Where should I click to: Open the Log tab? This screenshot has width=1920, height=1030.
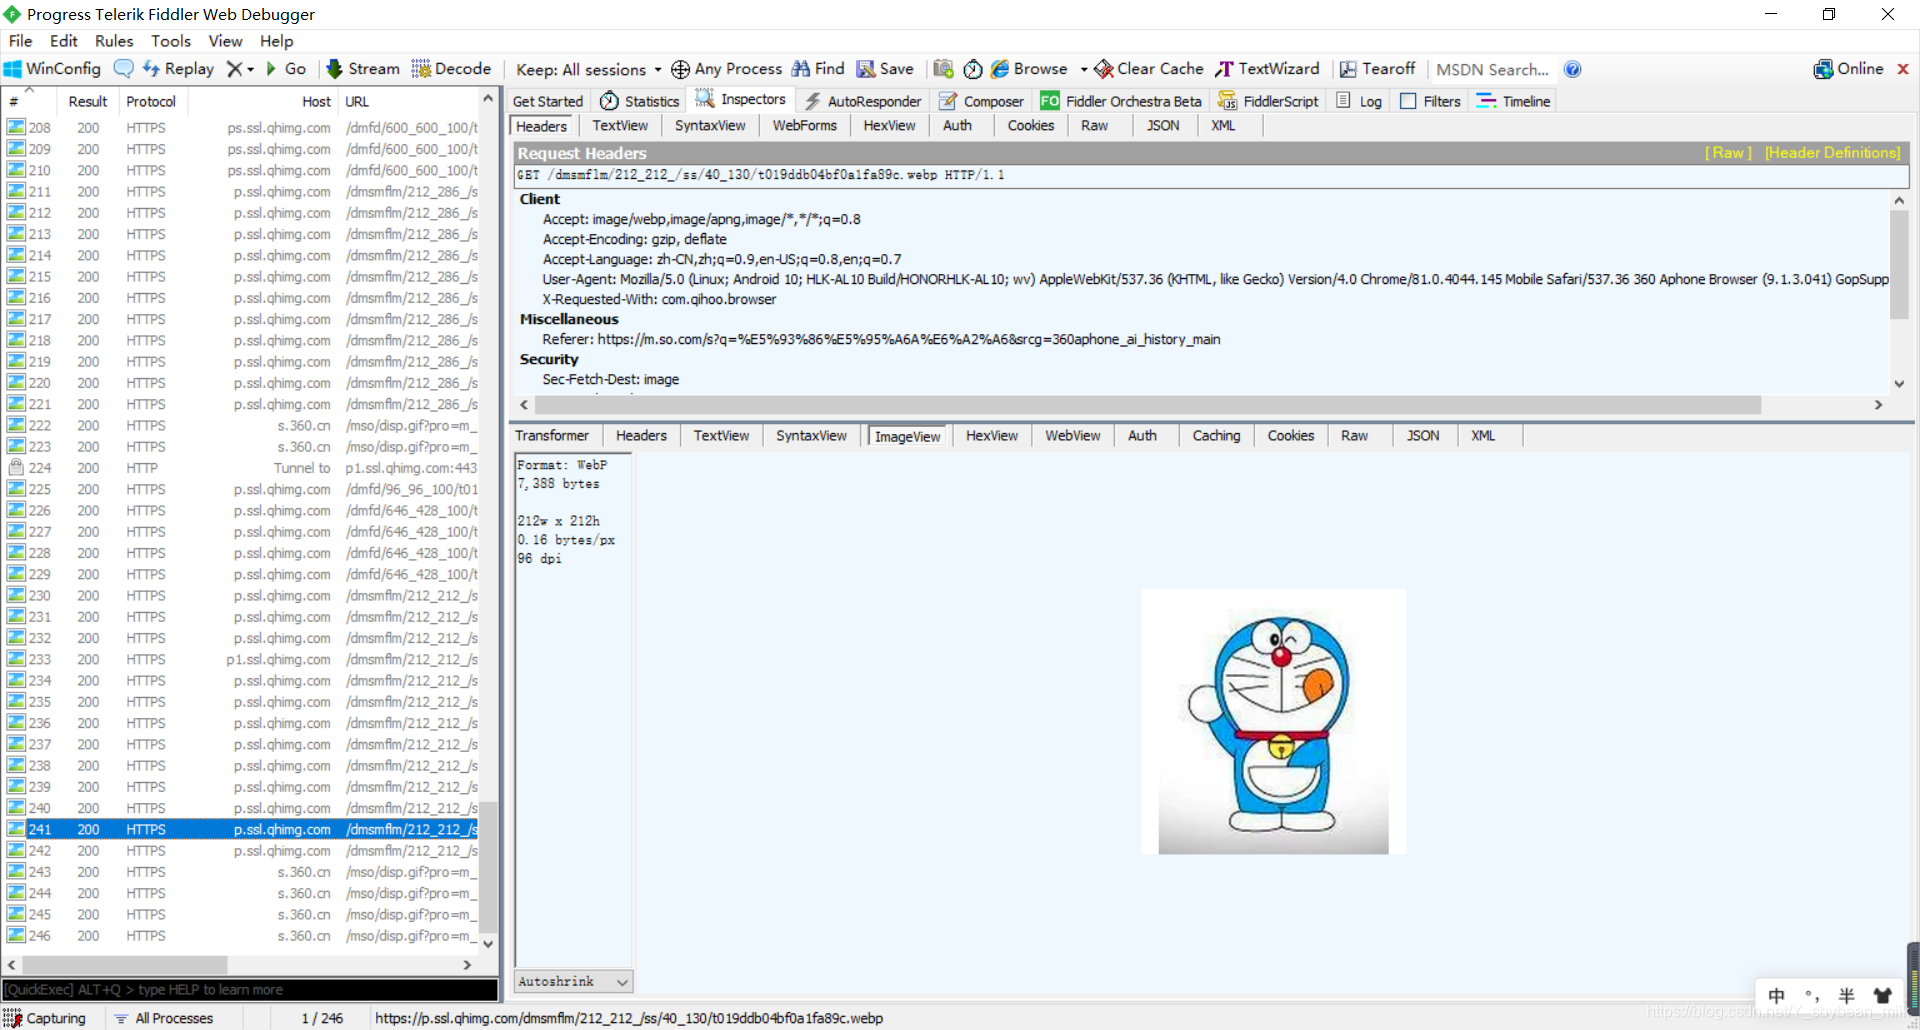[x=1359, y=101]
